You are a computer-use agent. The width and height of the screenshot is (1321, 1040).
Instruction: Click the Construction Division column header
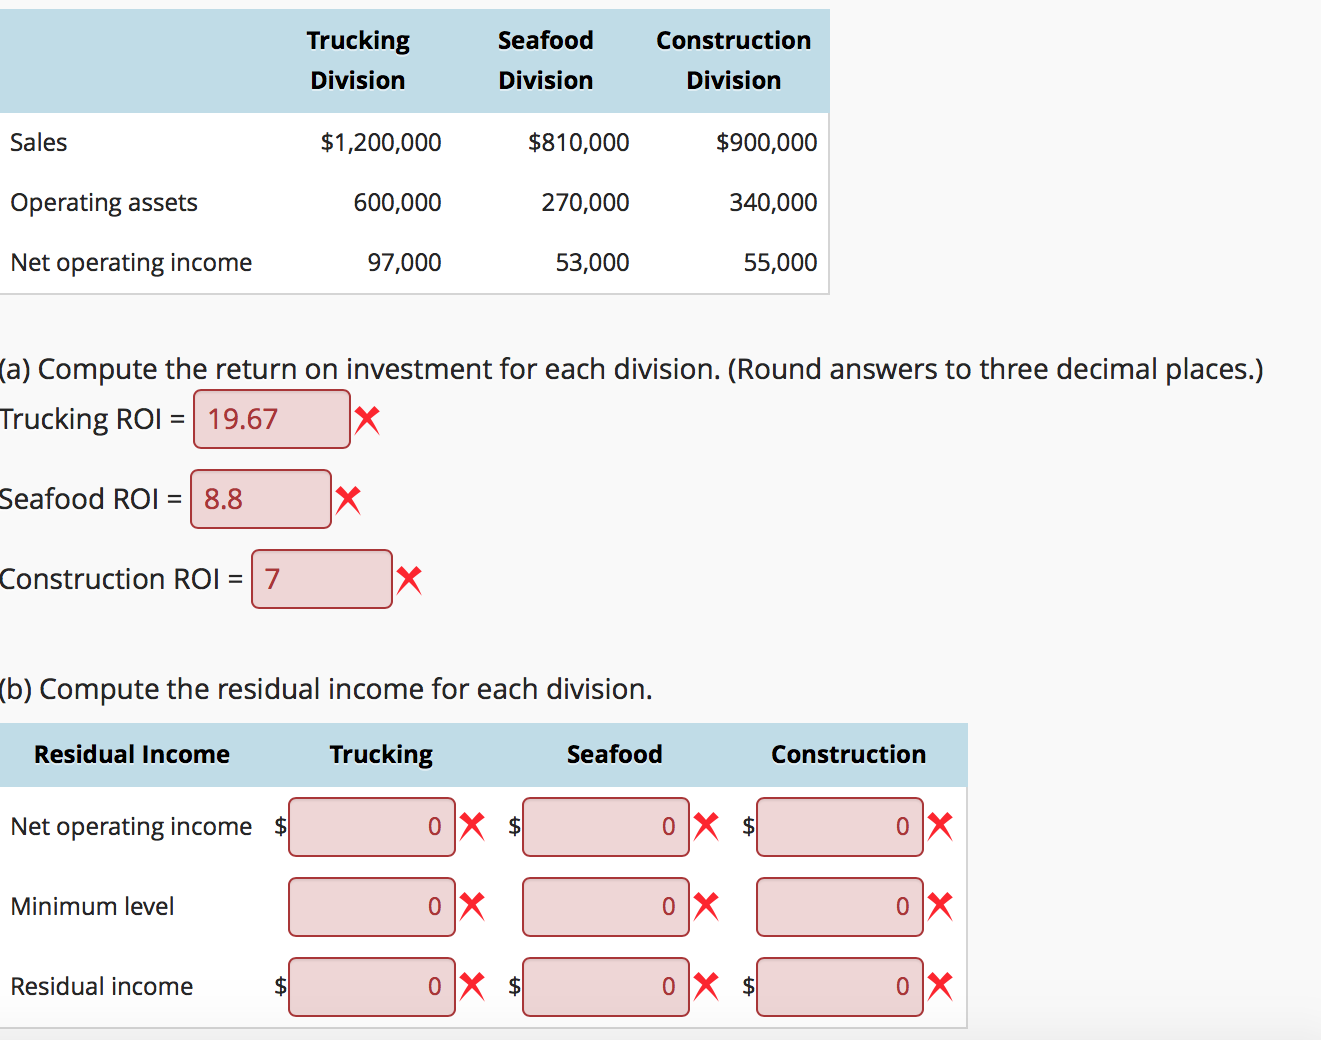[734, 60]
